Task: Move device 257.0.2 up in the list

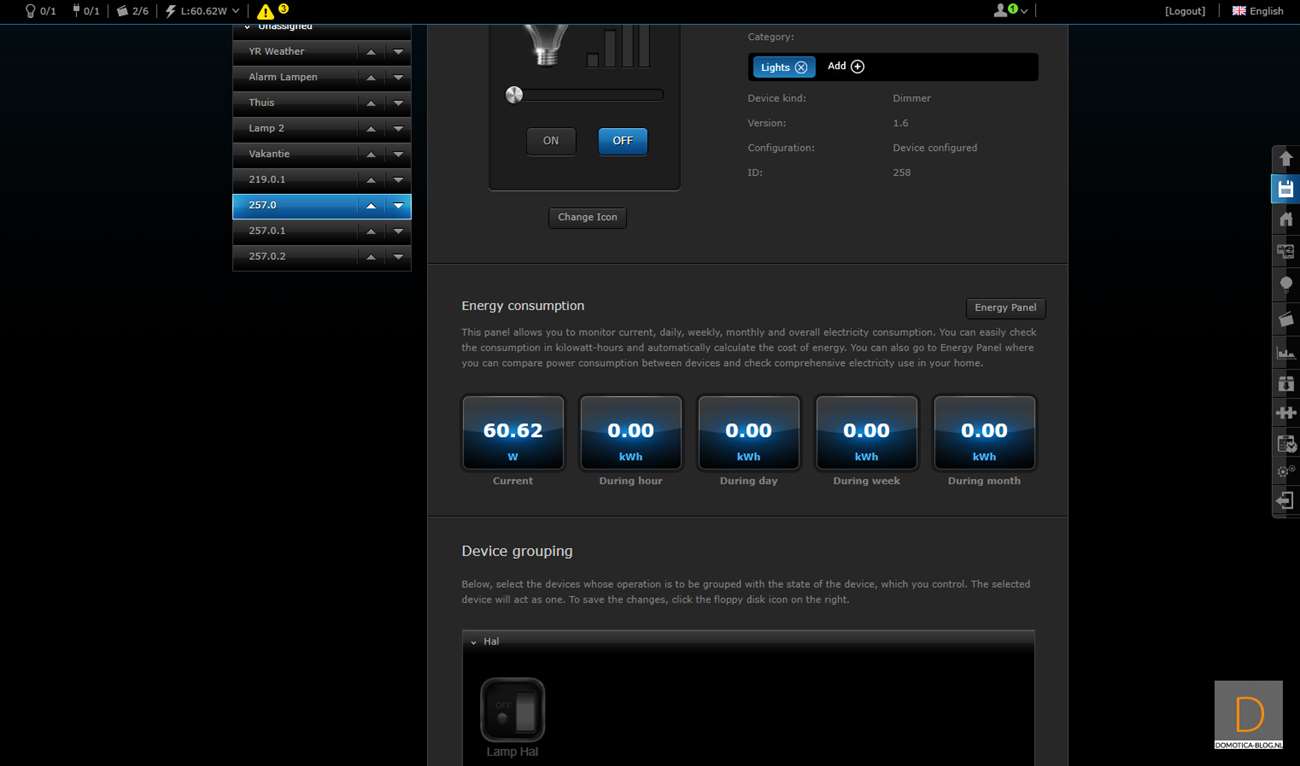Action: (371, 257)
